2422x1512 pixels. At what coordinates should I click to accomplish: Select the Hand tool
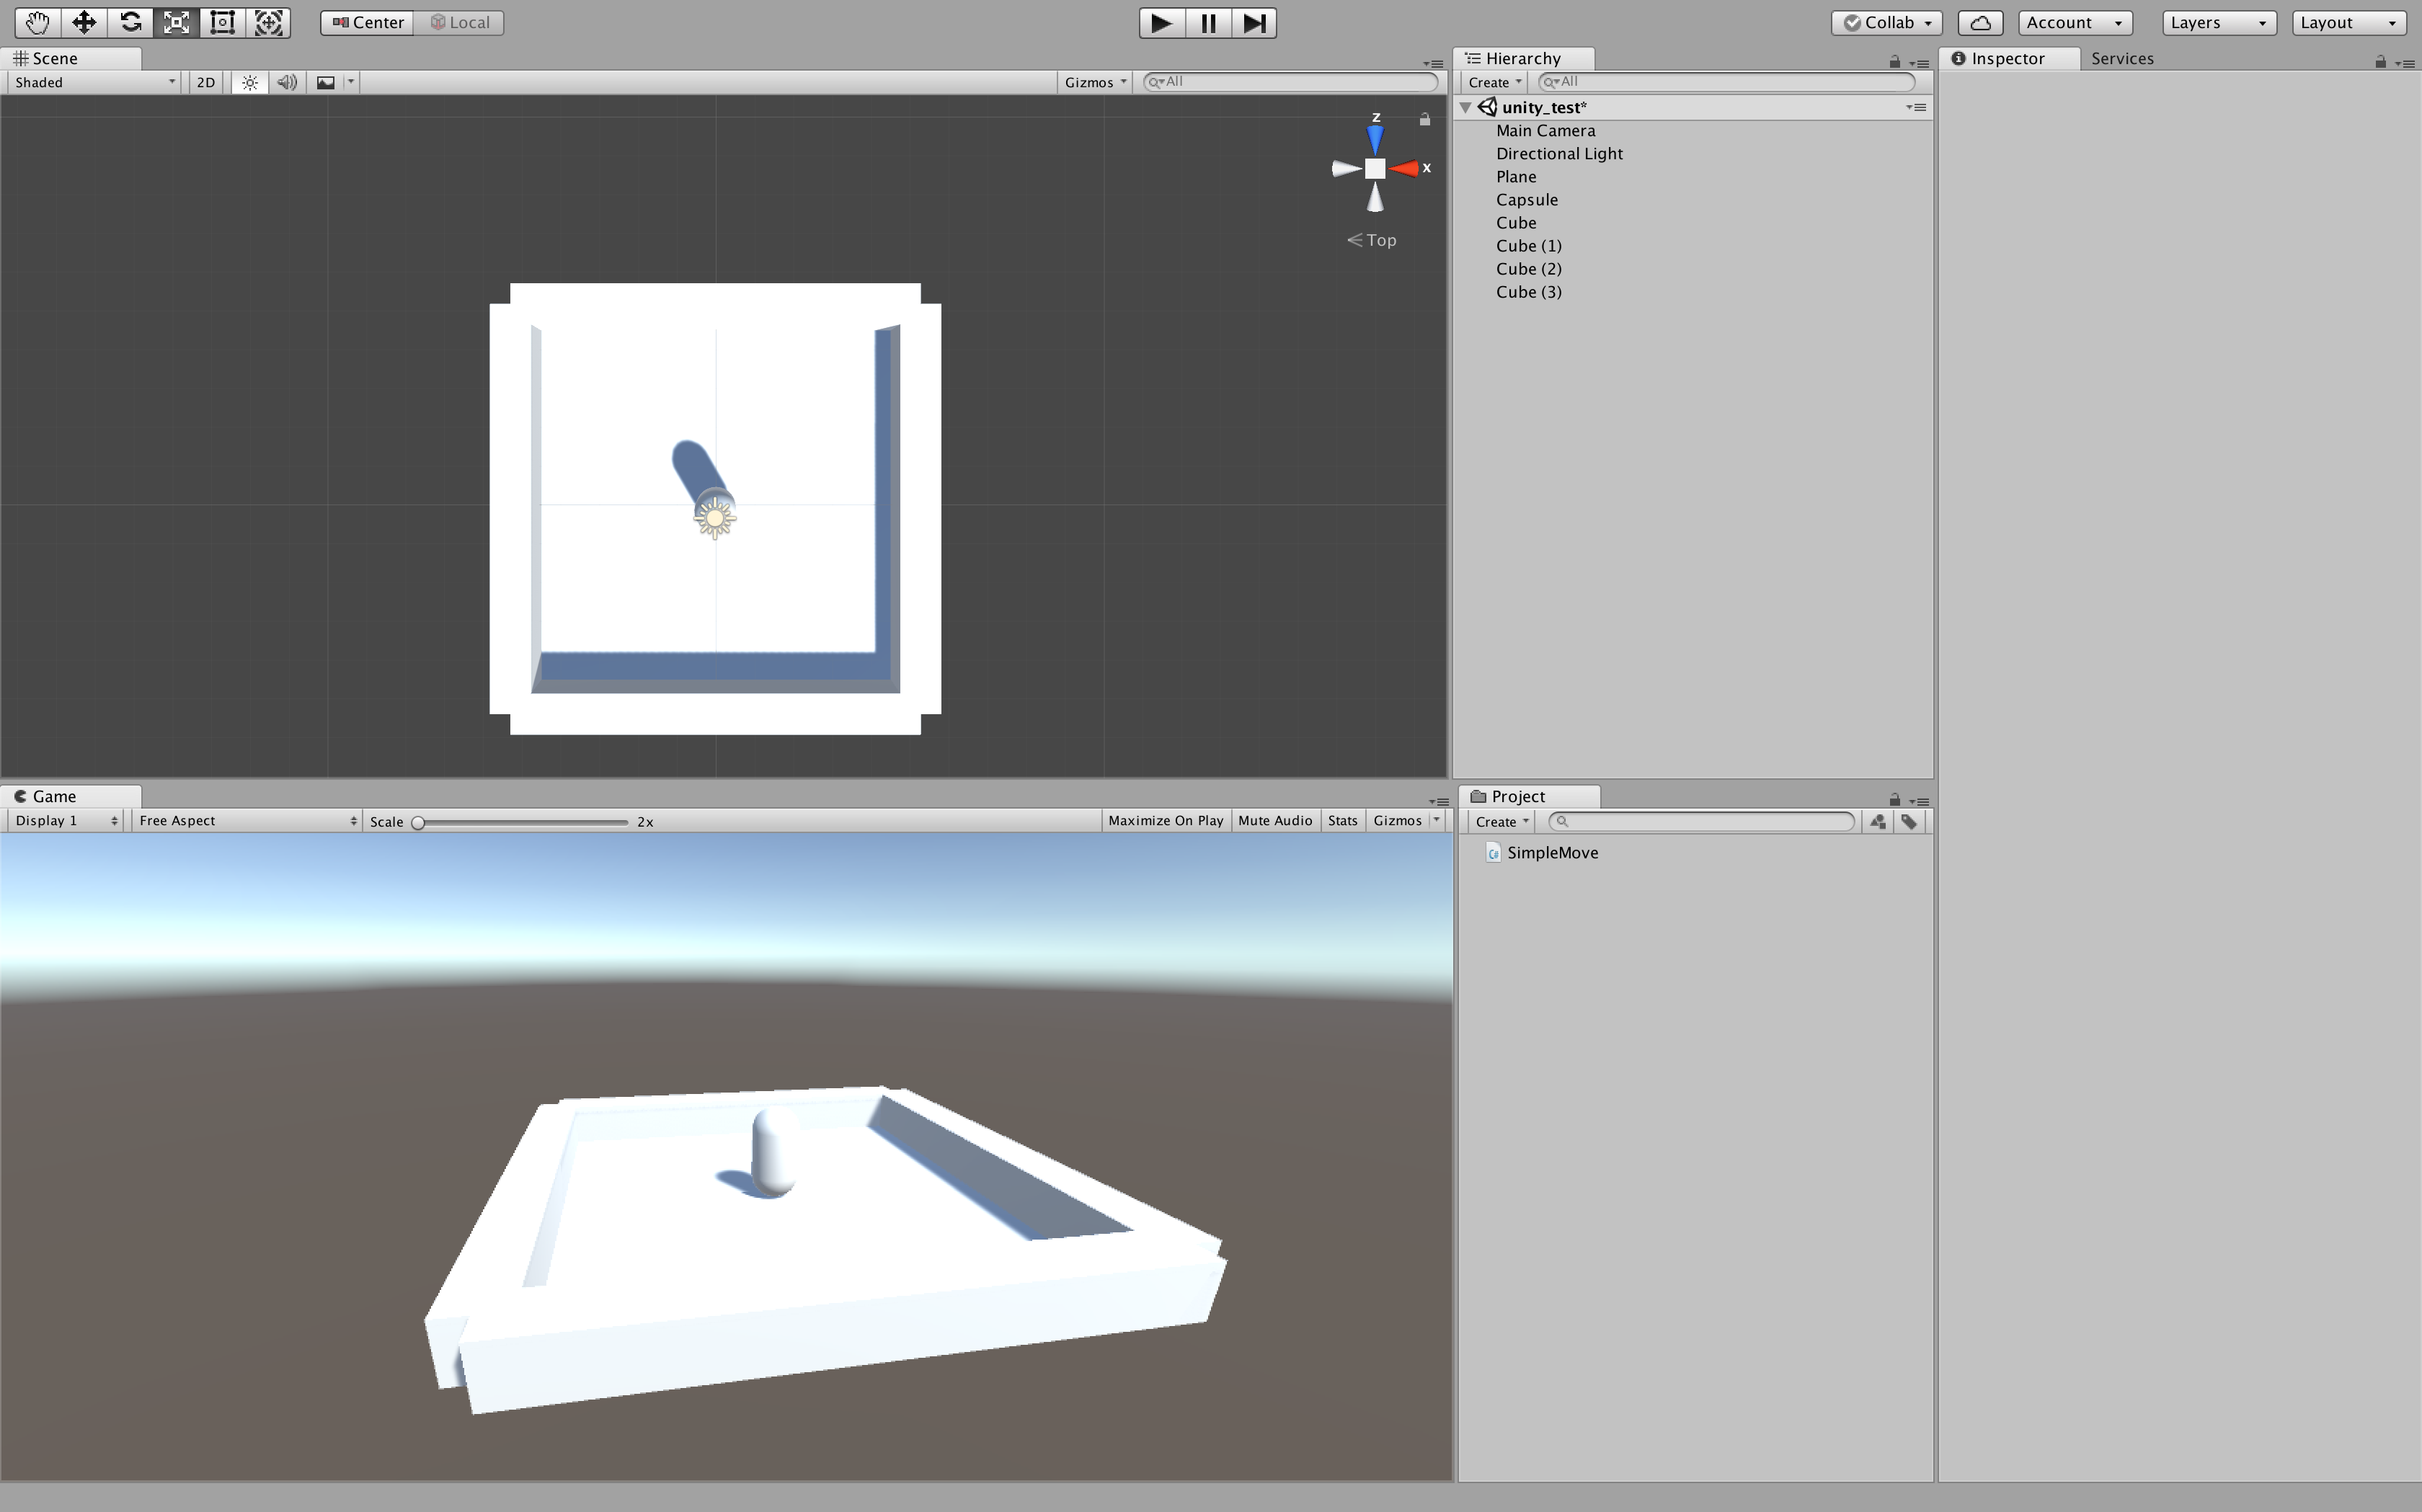[x=38, y=22]
